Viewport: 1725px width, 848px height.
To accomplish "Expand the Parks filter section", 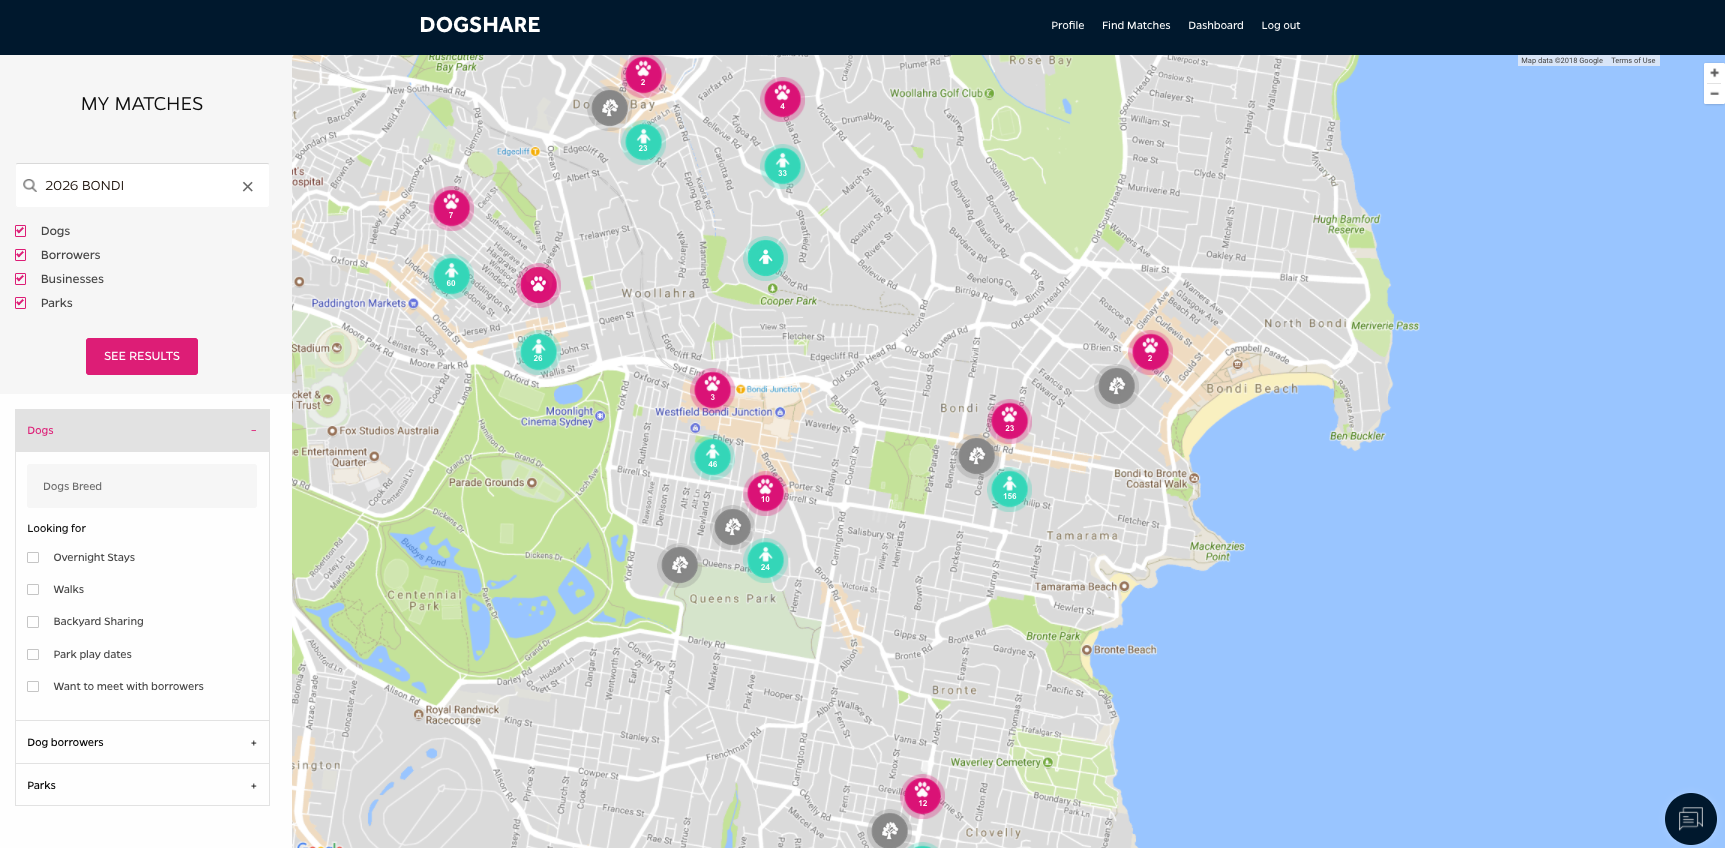I will tap(142, 785).
